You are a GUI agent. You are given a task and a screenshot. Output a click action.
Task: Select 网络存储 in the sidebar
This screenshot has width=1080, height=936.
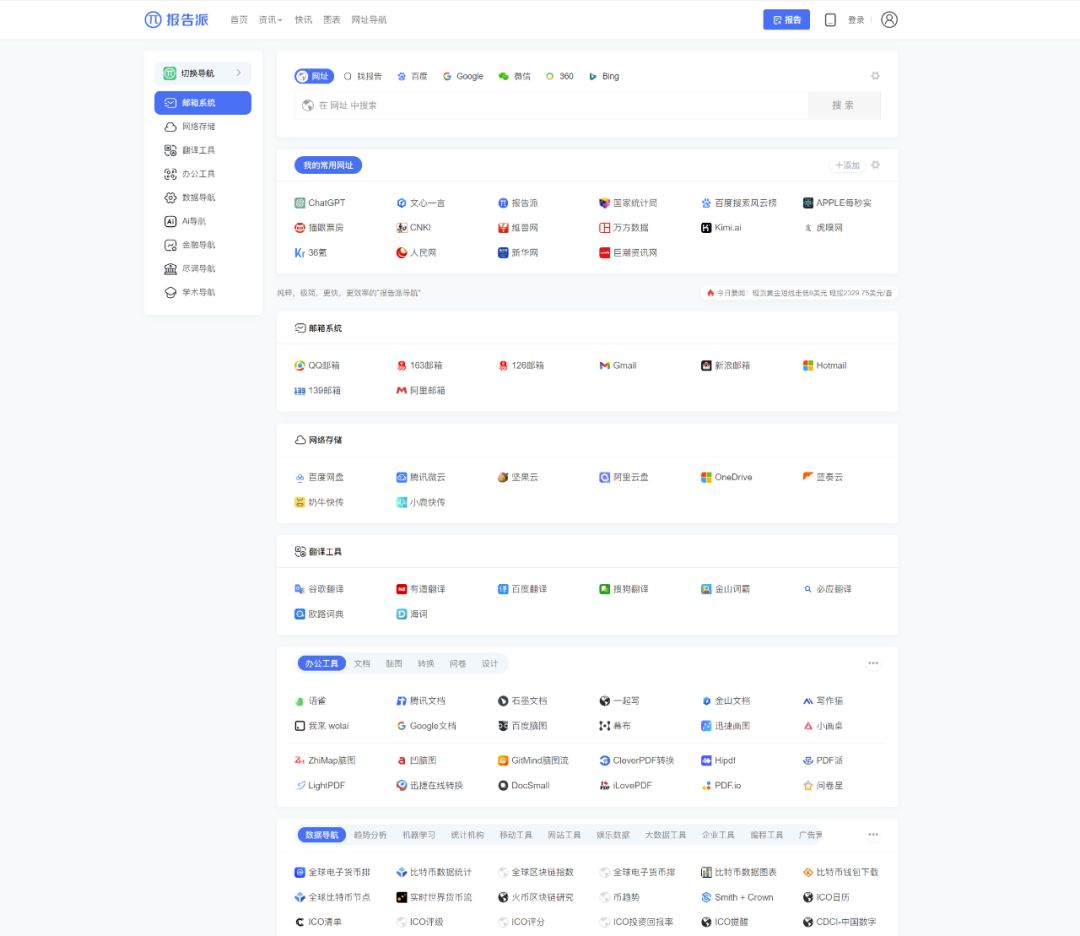click(x=202, y=127)
